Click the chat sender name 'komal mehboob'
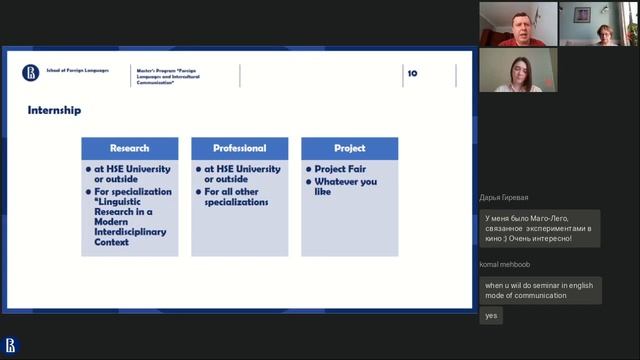Screen dimensions: 640x360 [505, 264]
